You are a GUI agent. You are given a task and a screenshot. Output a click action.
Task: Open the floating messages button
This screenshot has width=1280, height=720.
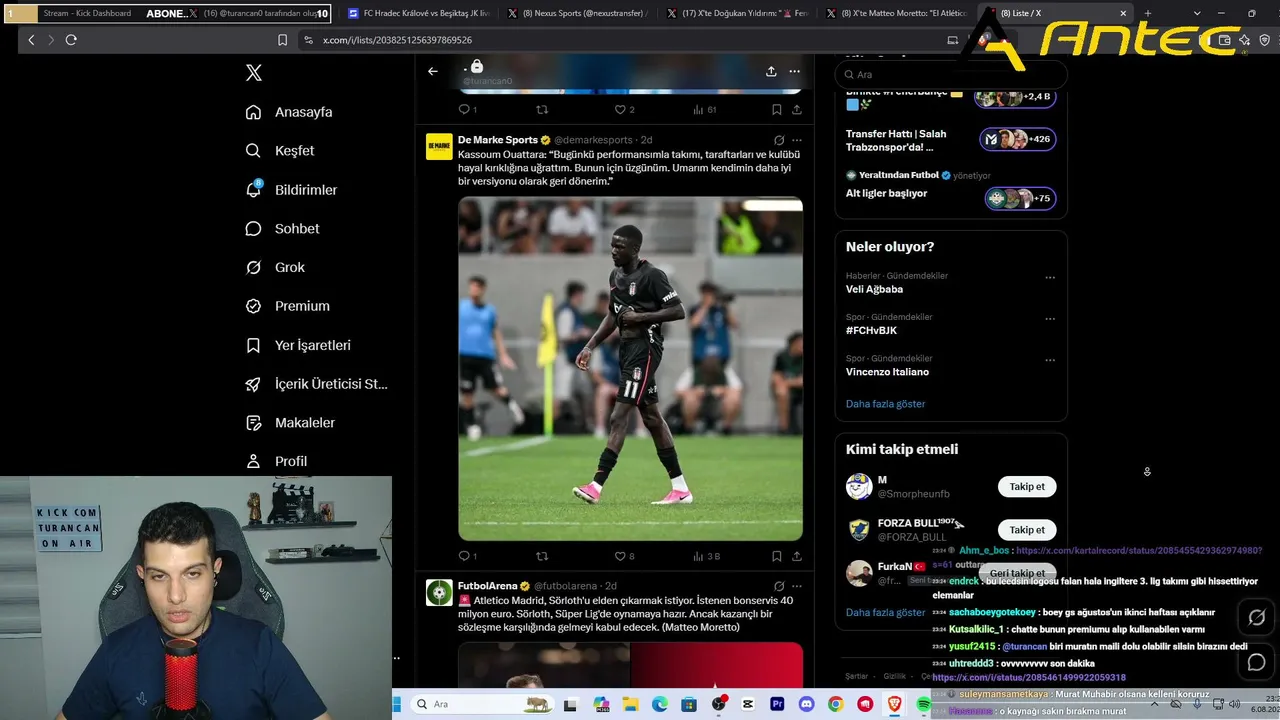click(1257, 662)
